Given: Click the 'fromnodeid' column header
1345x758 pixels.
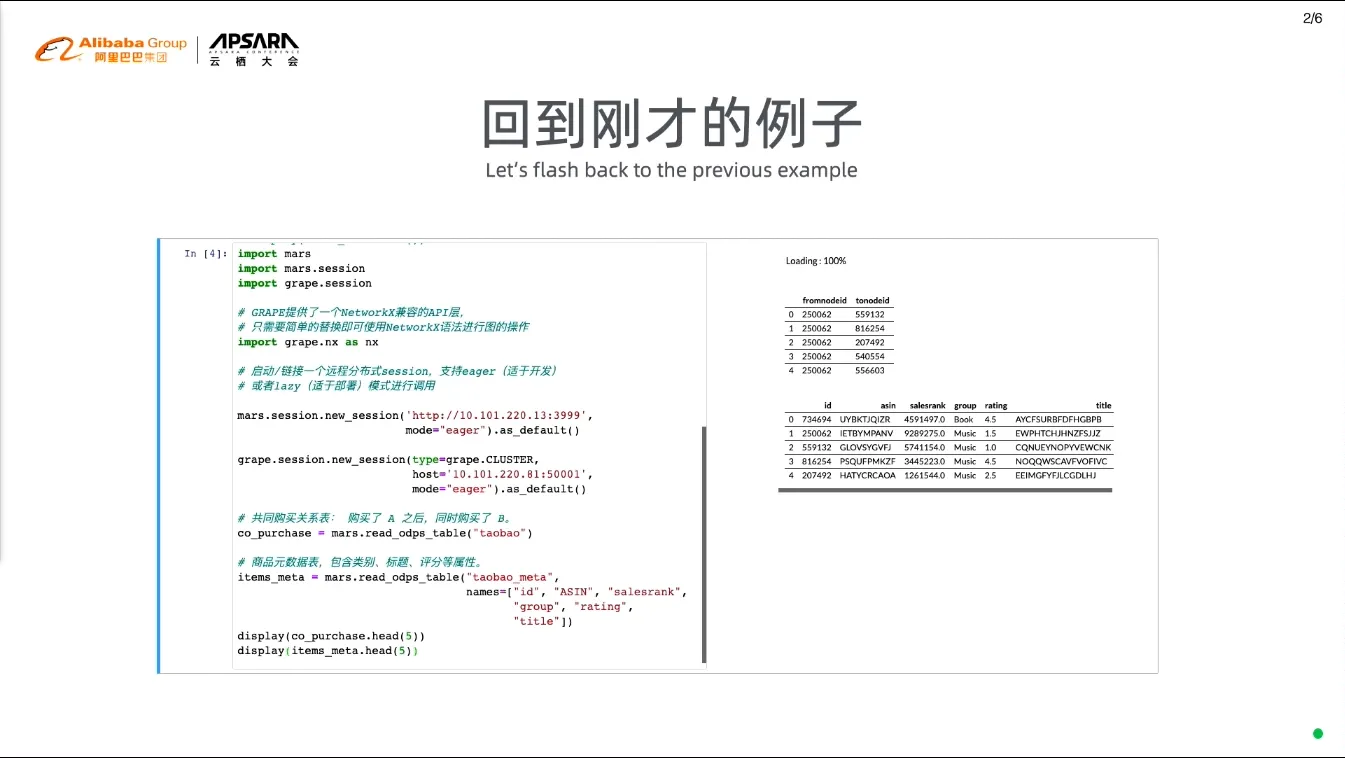Looking at the screenshot, I should coord(824,300).
